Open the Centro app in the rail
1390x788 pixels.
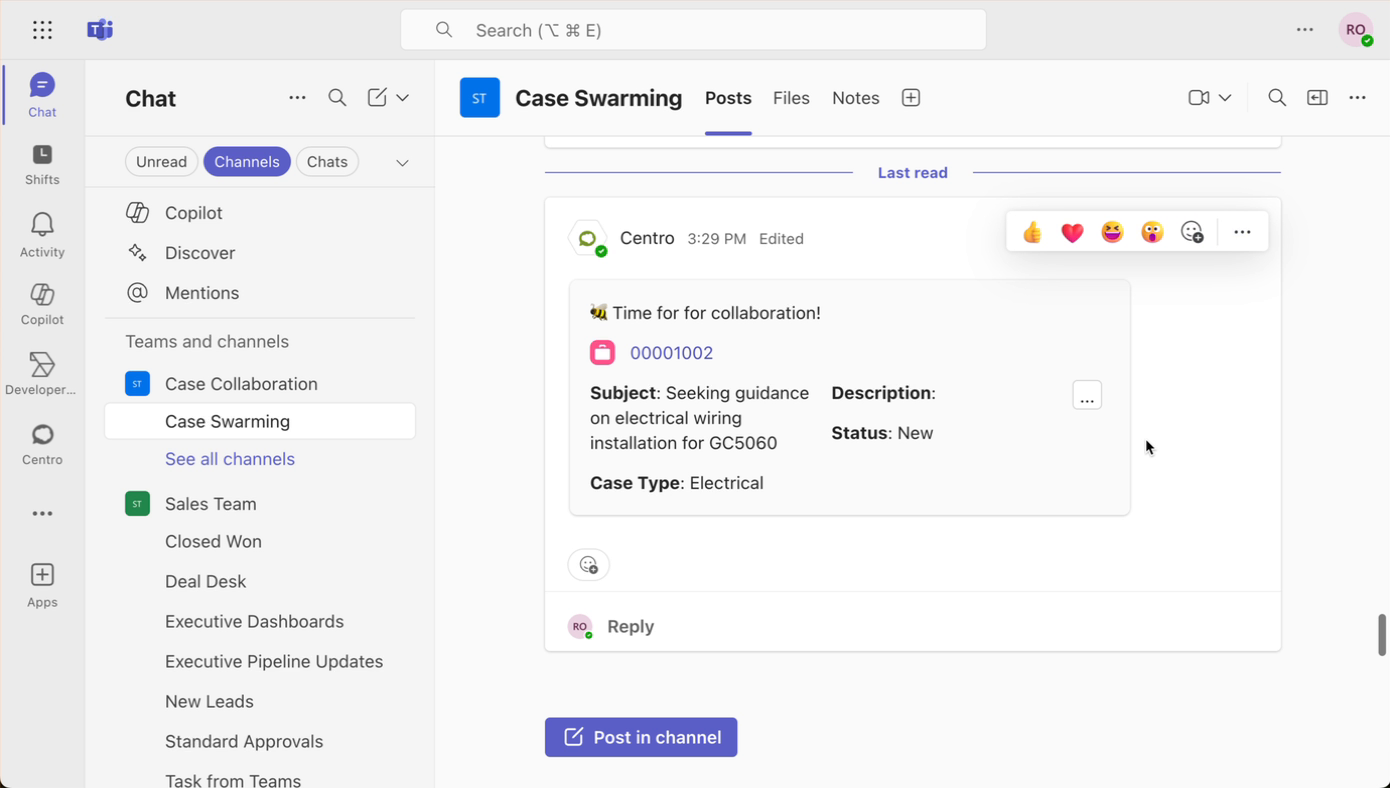point(42,445)
